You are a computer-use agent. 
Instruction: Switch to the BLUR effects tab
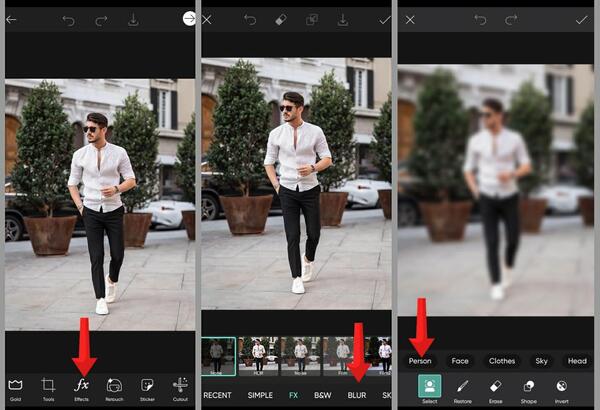click(x=357, y=395)
